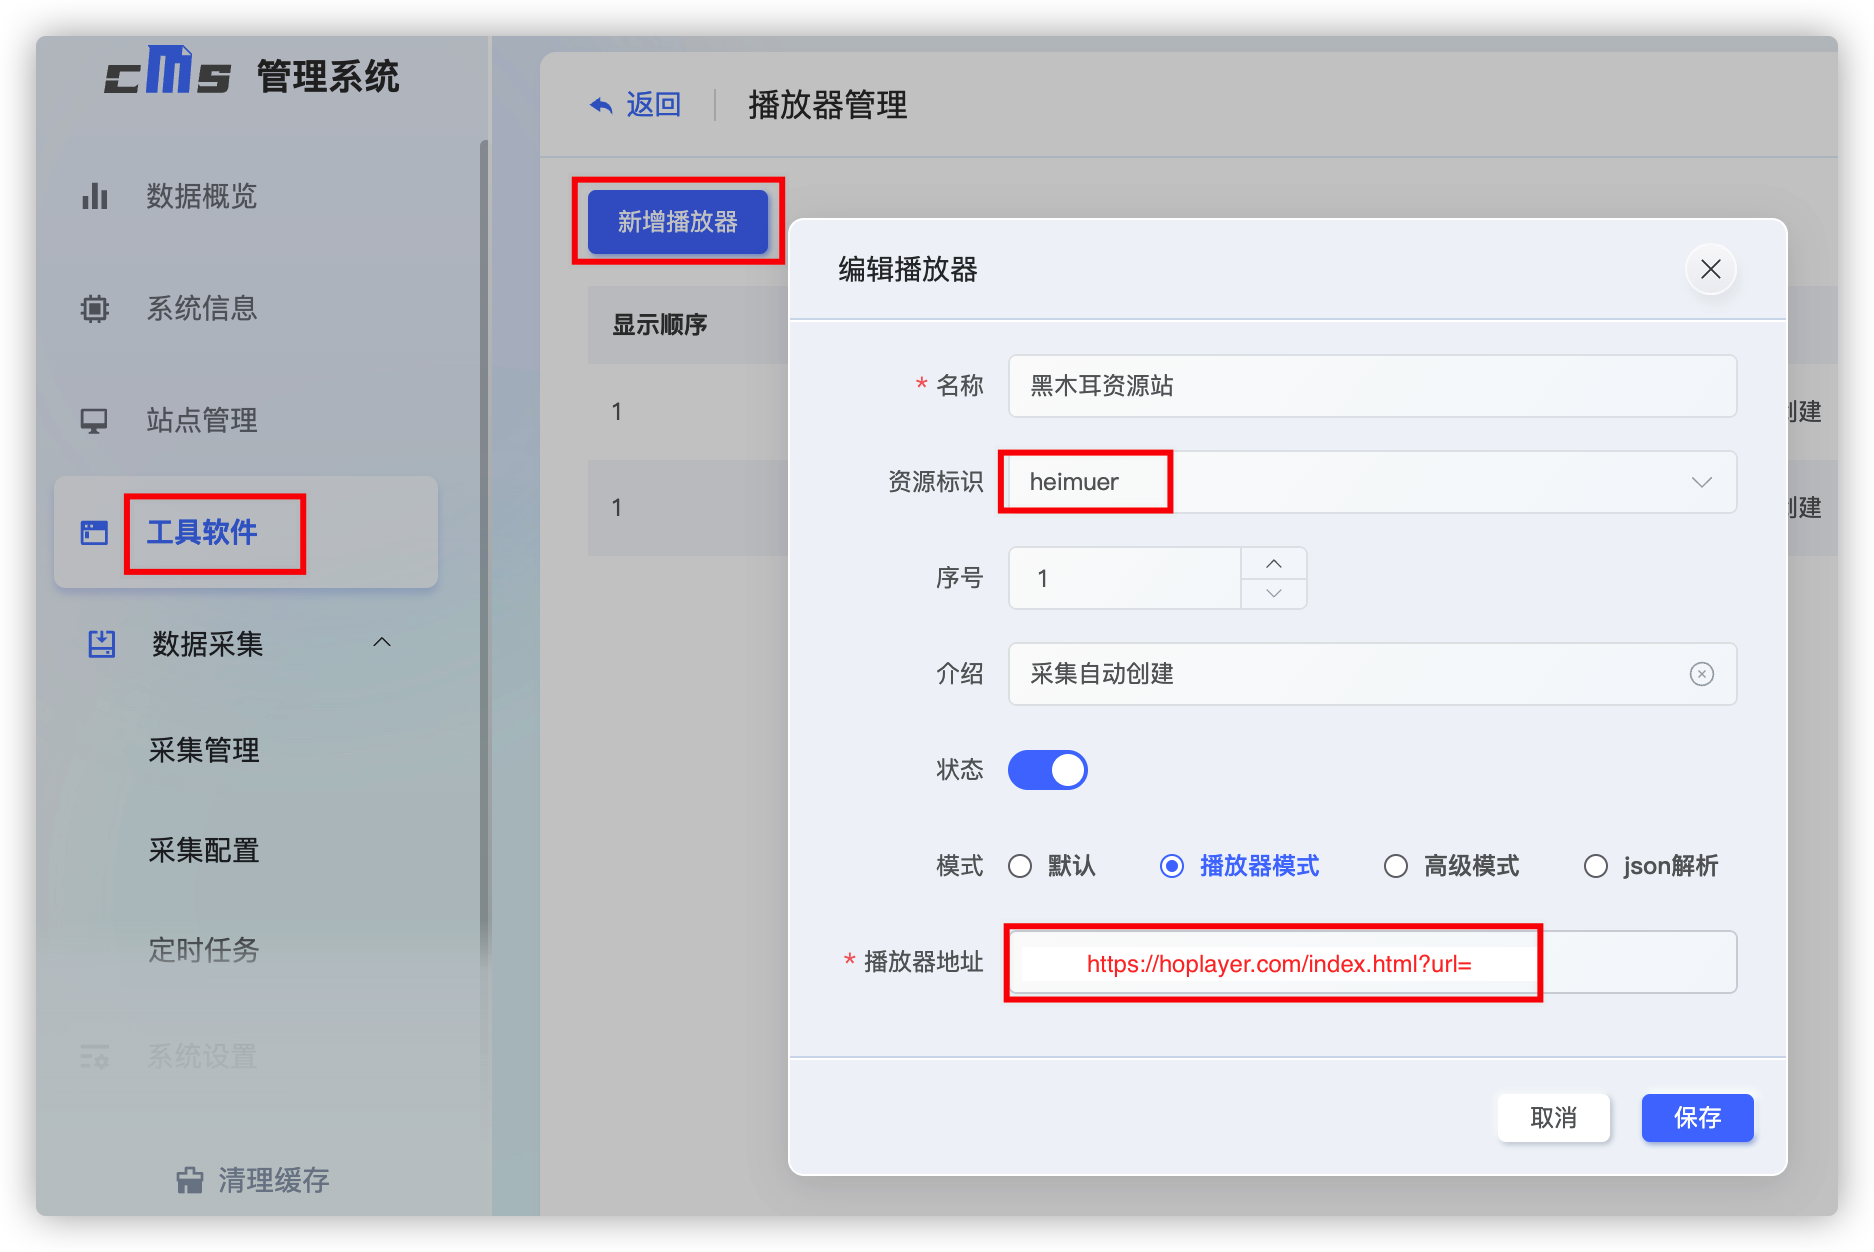
Task: Click the 编辑播放器 dialog title
Action: click(x=908, y=269)
